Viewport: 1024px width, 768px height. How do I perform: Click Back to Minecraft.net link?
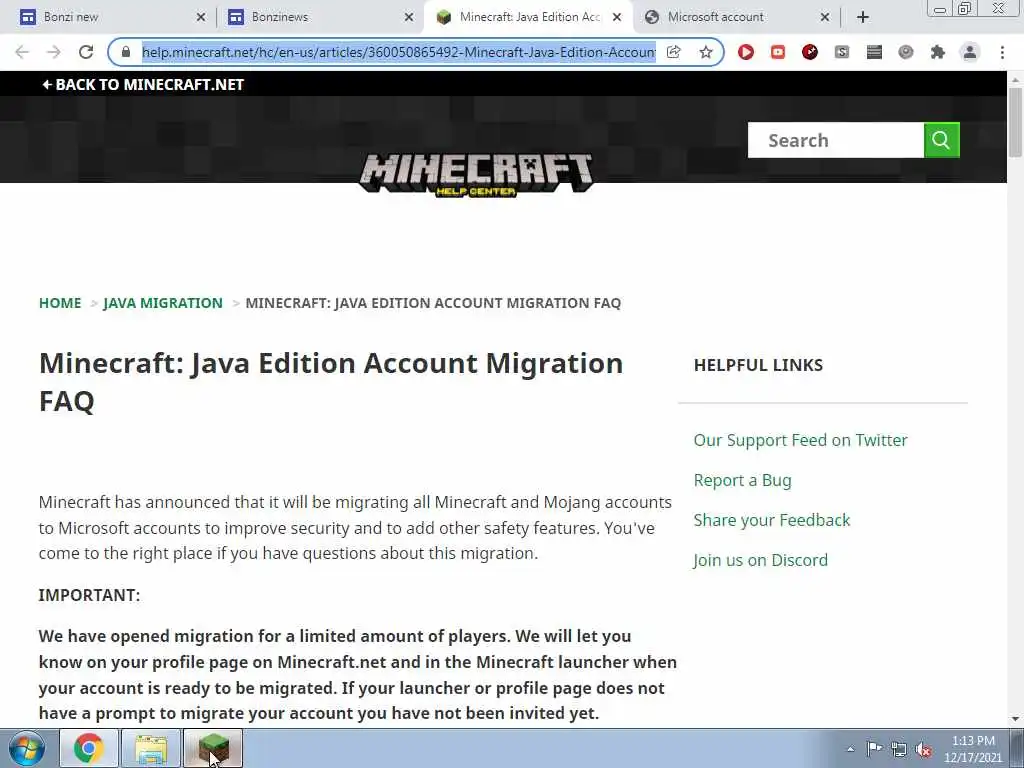pos(143,84)
